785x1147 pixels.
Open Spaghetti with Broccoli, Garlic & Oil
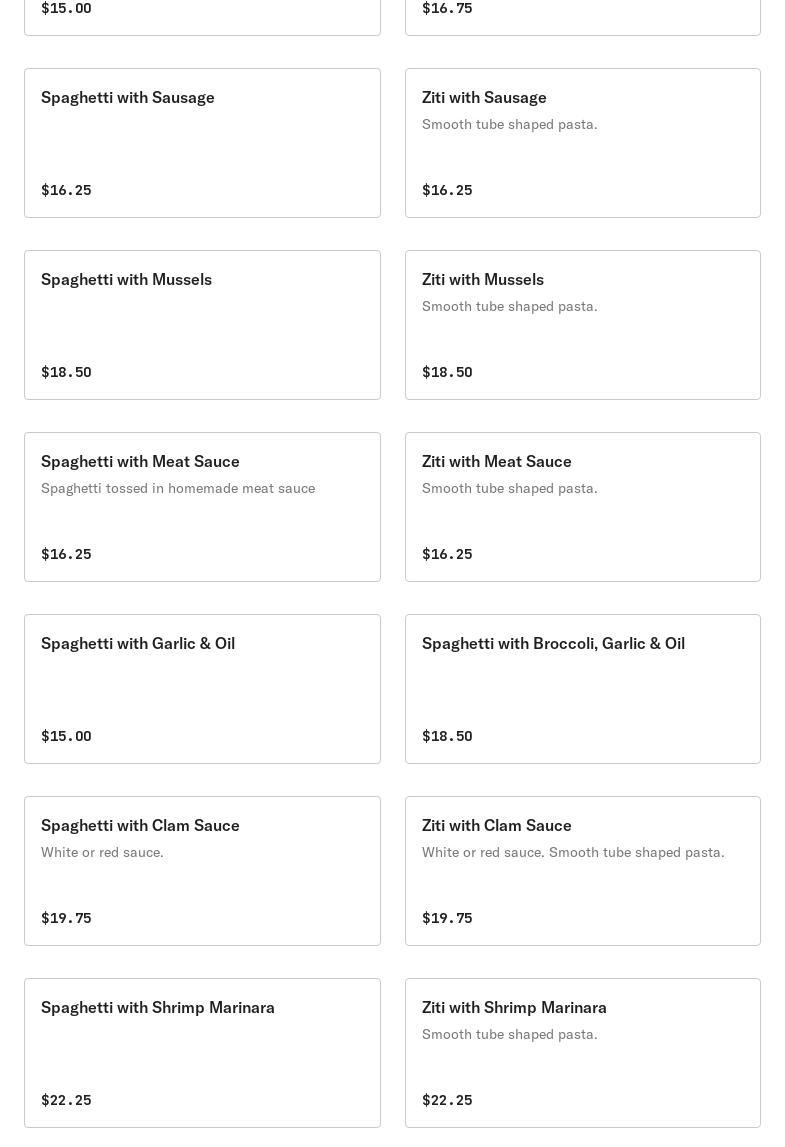[553, 644]
